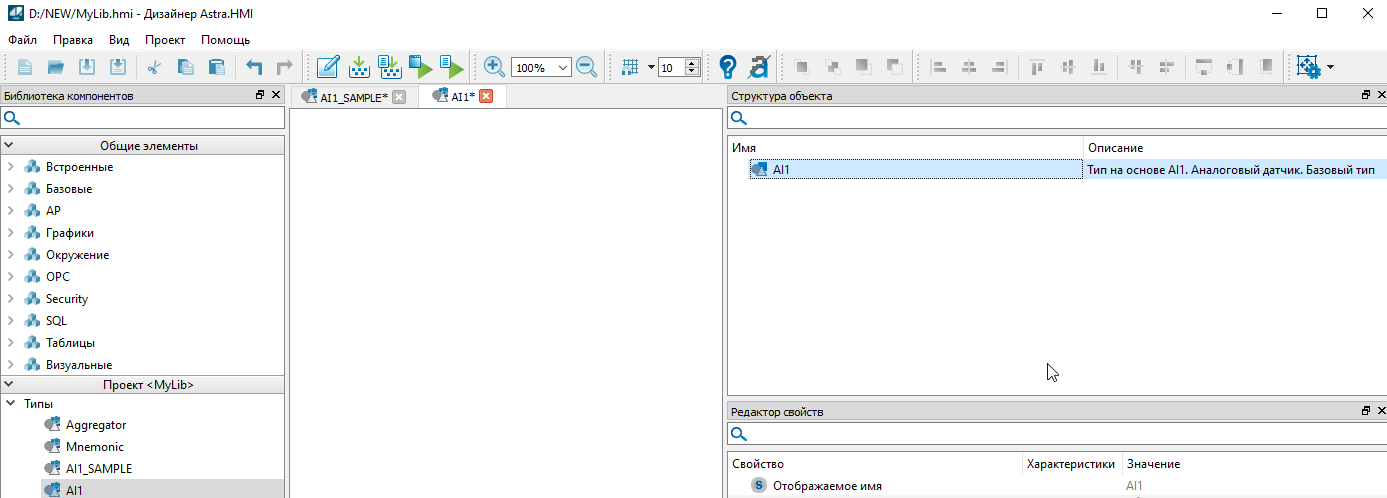Click the crossed-out letter 'a' icon
The width and height of the screenshot is (1387, 498).
(x=759, y=67)
